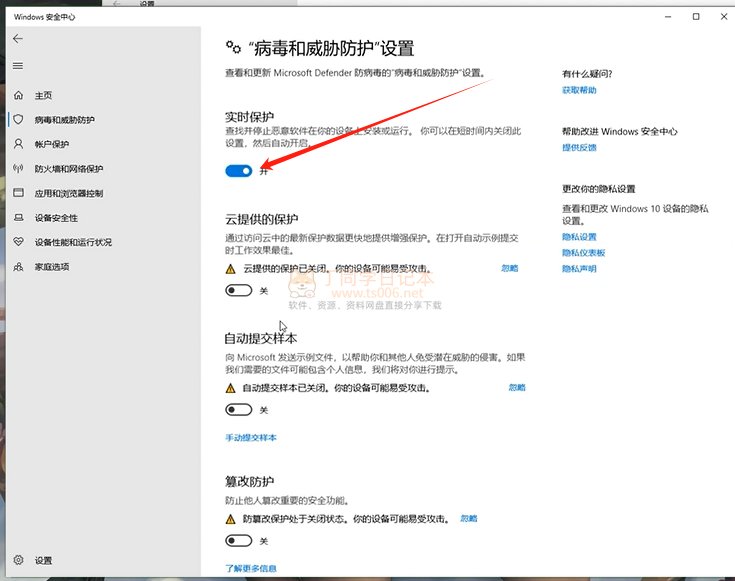Switch on the 篡改防护 toggle
Screen dimensions: 735x581
click(x=238, y=541)
